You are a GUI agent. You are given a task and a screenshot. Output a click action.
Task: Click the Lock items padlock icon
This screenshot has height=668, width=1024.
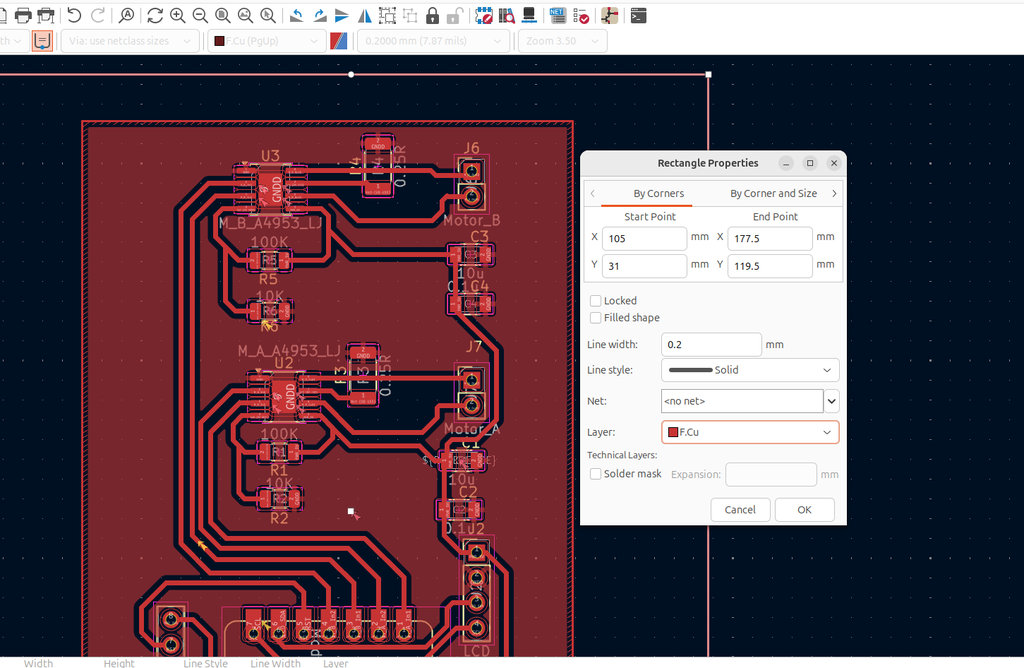432,15
